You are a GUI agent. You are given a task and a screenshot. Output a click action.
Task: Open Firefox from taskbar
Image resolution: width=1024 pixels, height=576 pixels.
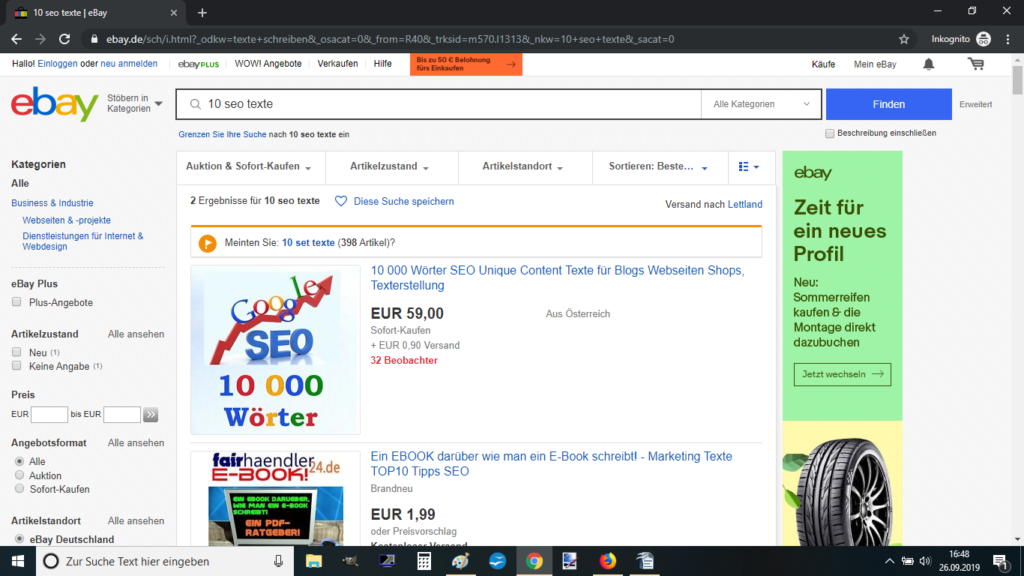(x=607, y=561)
